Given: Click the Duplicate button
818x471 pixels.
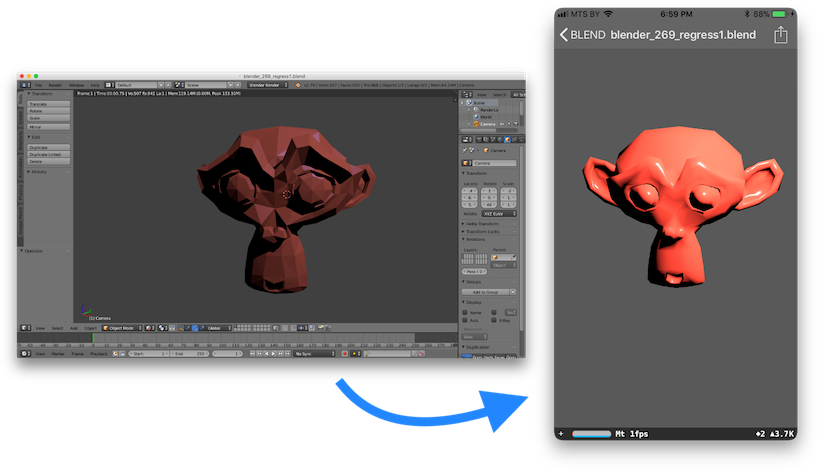Looking at the screenshot, I should 49,148.
